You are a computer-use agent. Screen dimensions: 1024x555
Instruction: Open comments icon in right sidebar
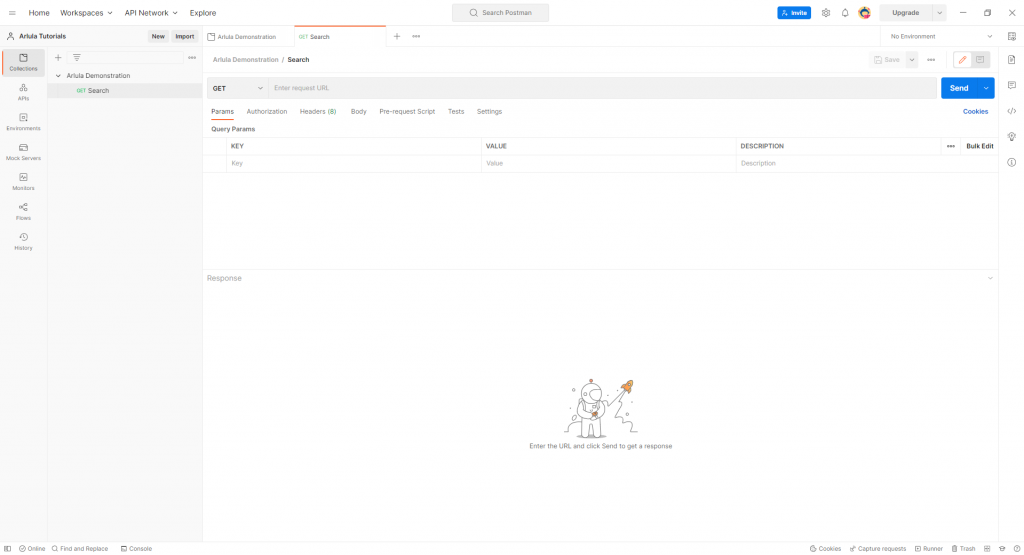click(1012, 86)
